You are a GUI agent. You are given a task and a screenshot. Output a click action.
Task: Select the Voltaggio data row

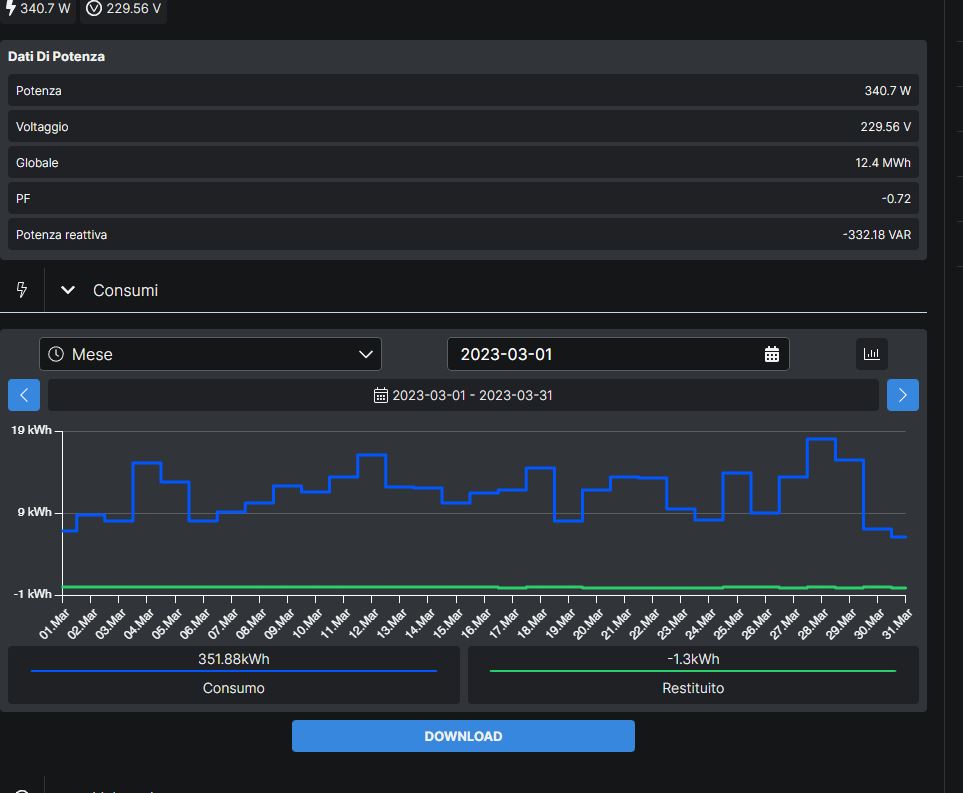click(x=463, y=127)
